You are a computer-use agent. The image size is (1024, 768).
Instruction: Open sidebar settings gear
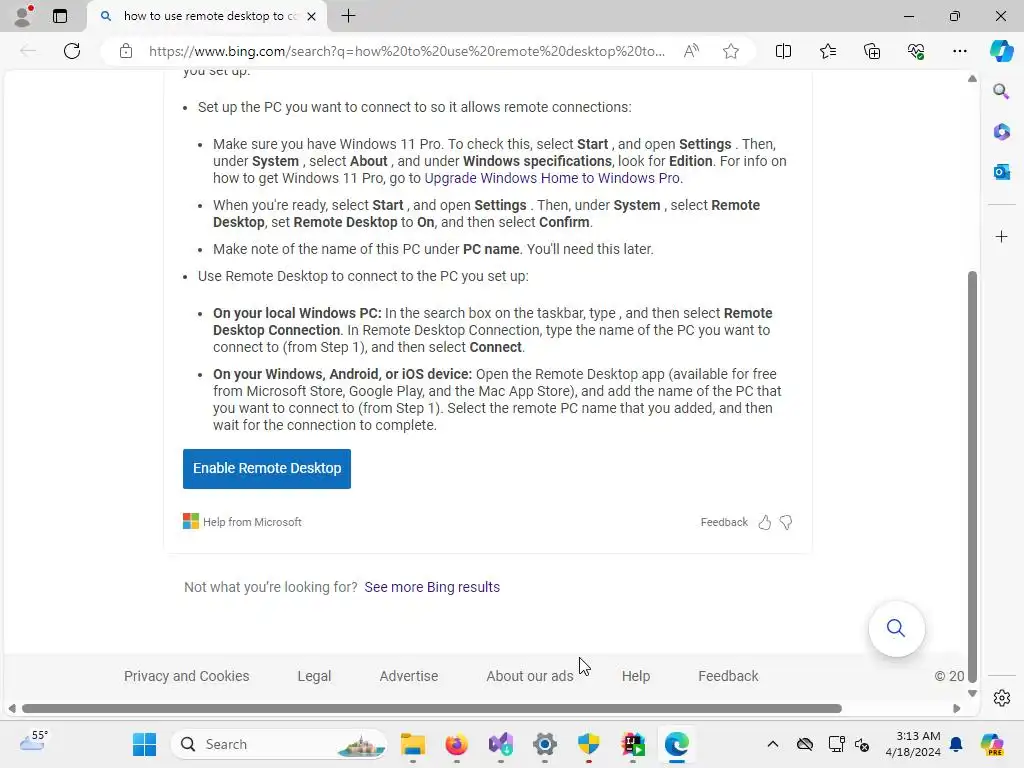pos(1001,698)
